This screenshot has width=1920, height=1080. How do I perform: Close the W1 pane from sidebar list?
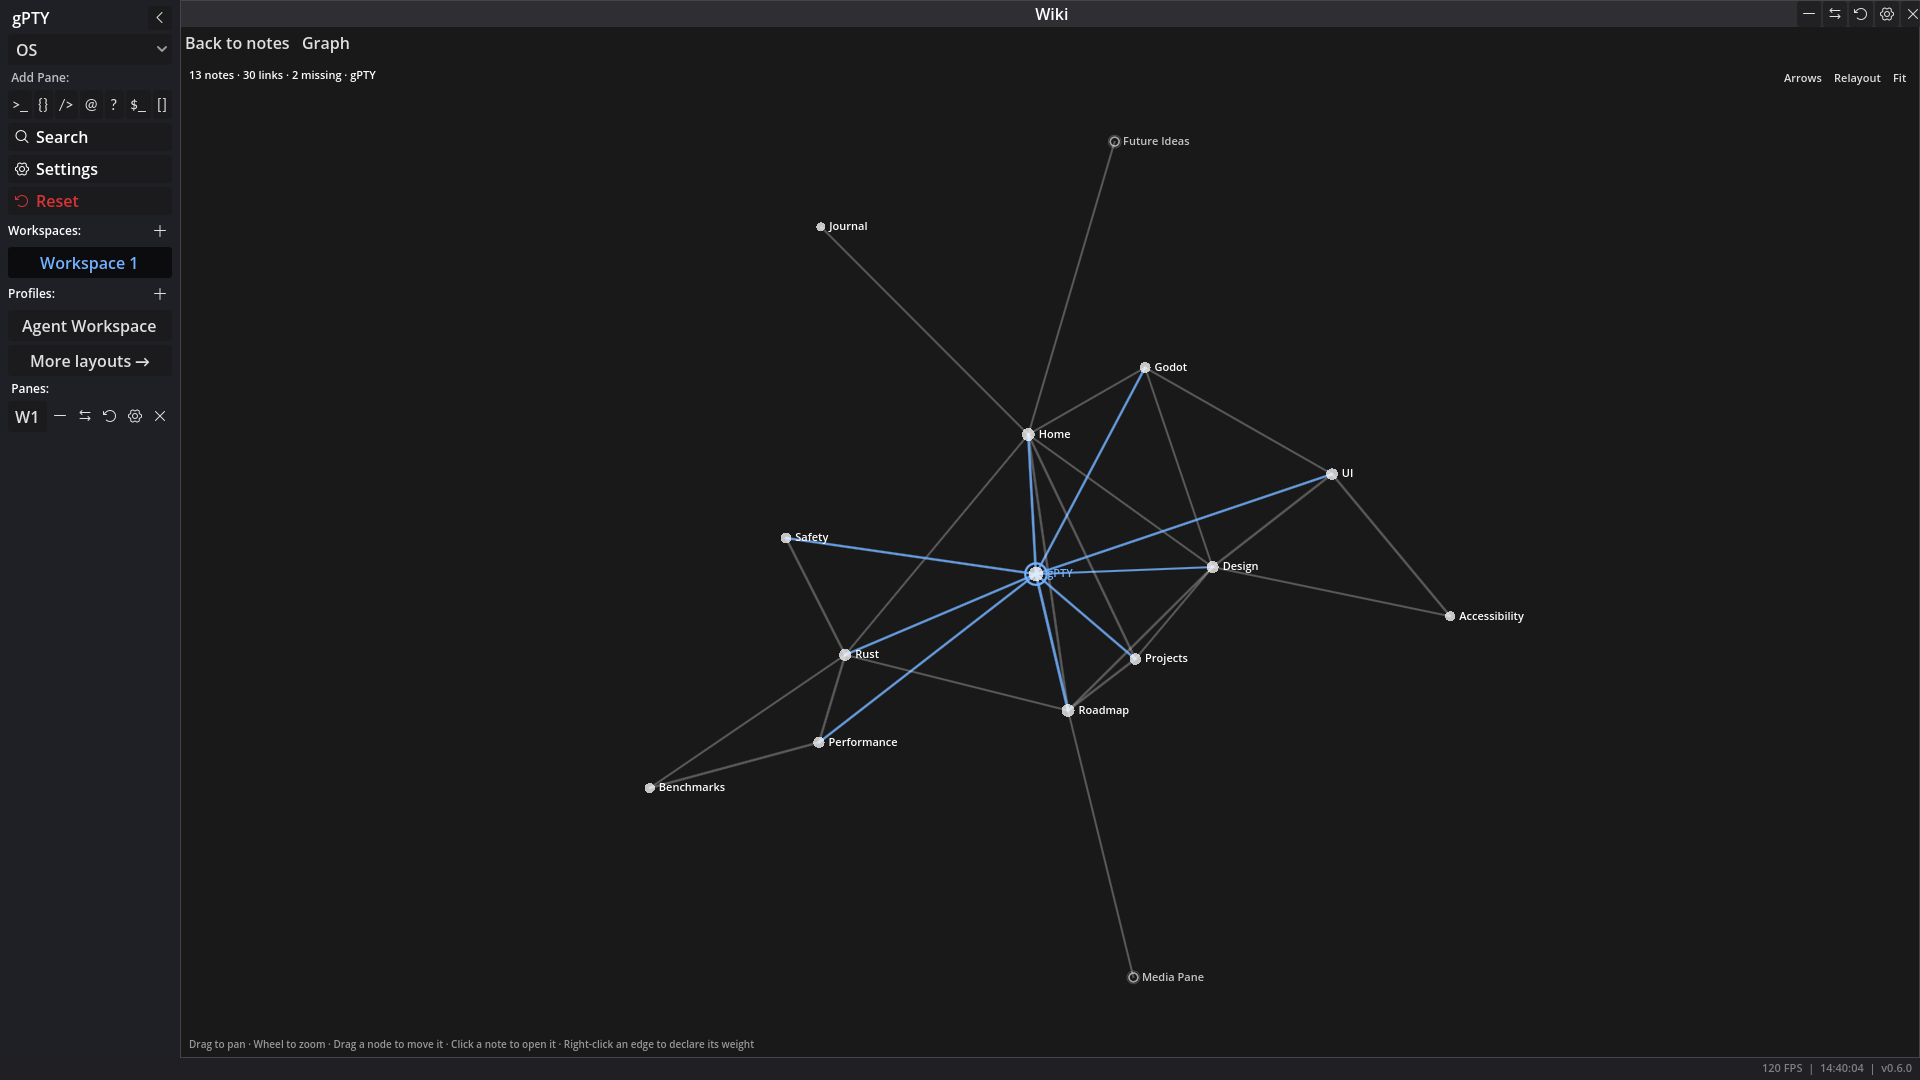pyautogui.click(x=160, y=416)
